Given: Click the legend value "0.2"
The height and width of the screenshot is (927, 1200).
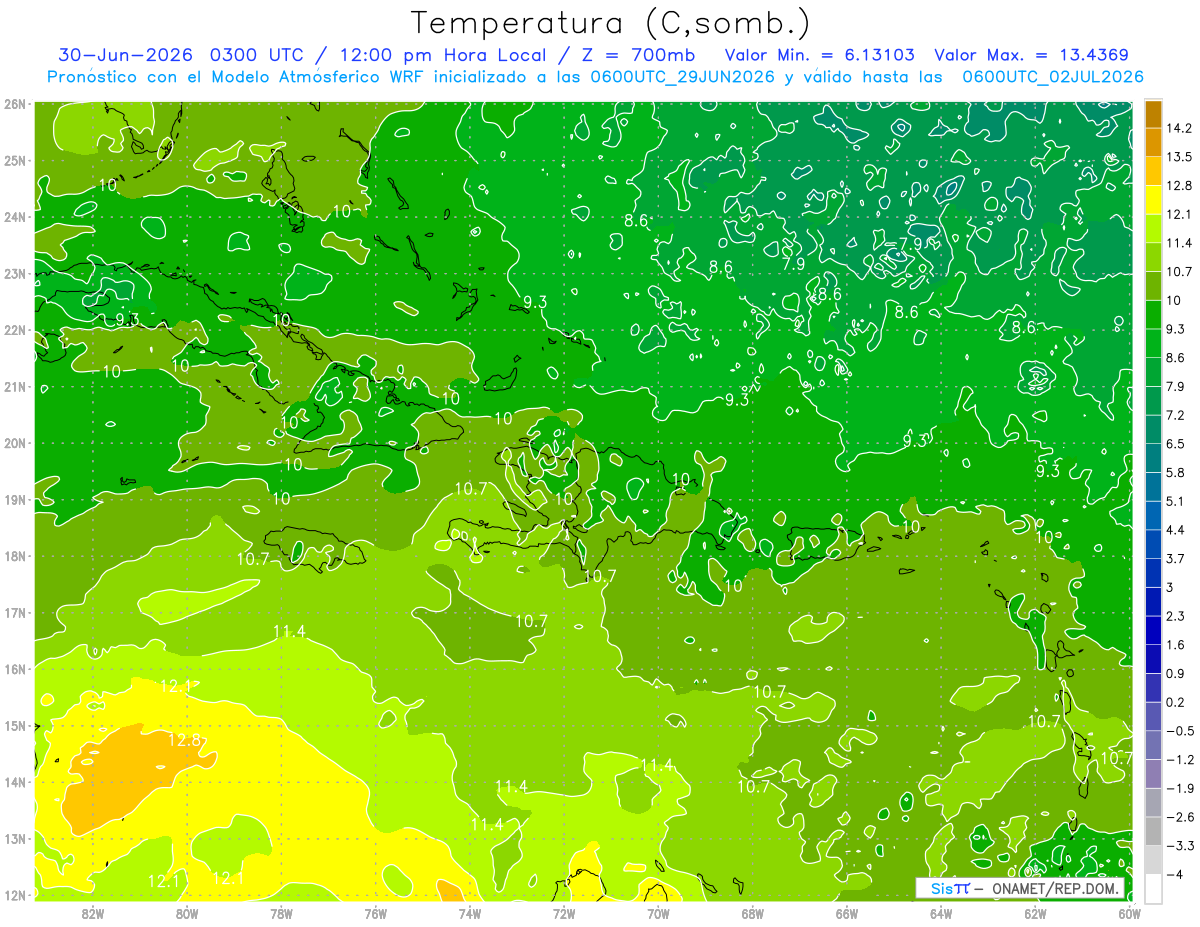Looking at the screenshot, I should click(1177, 702).
